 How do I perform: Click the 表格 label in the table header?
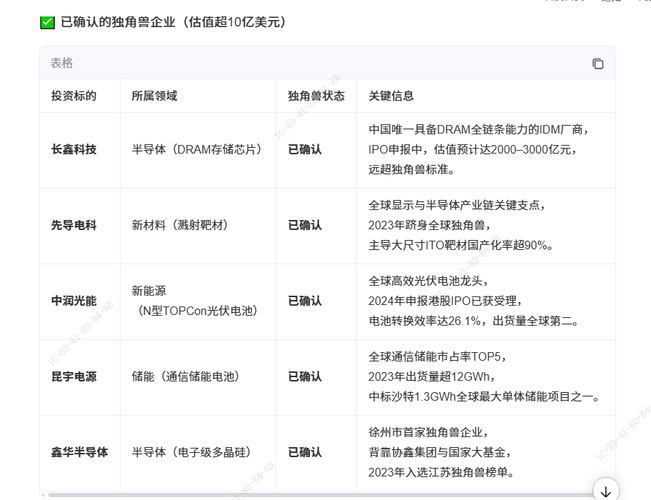61,63
